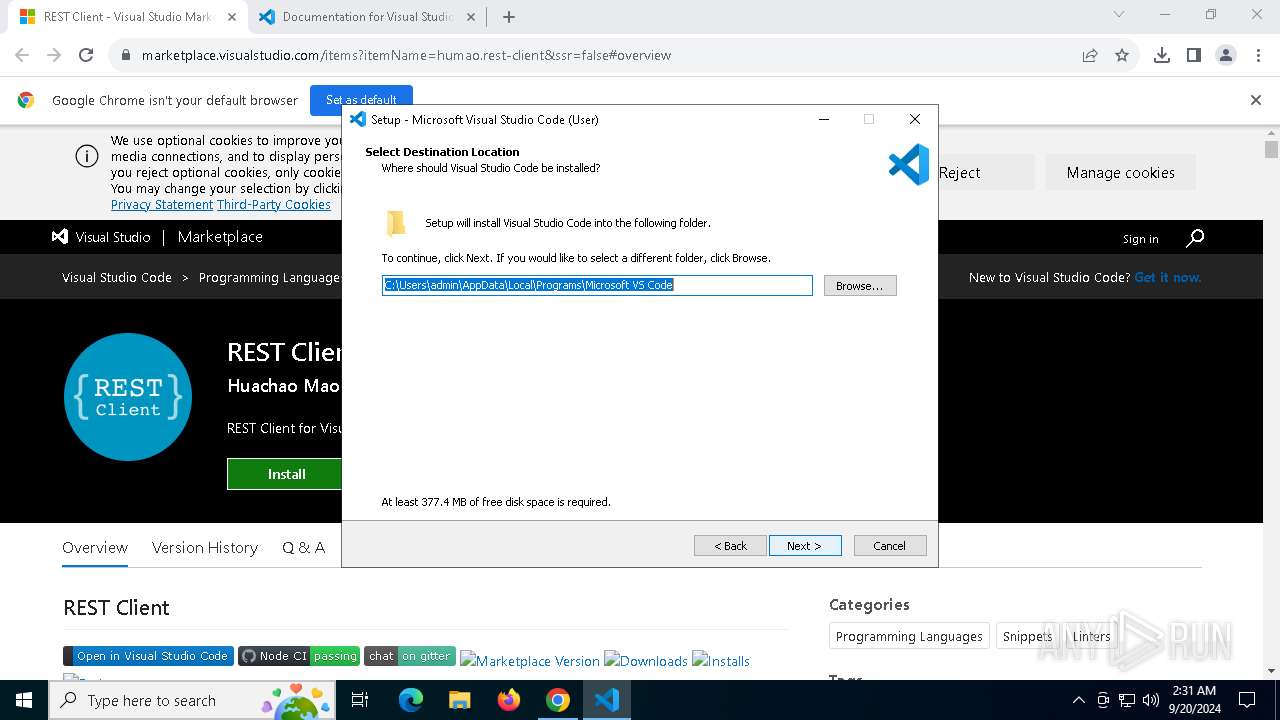Viewport: 1280px width, 720px height.
Task: Click the taskbar search box
Action: tap(193, 700)
